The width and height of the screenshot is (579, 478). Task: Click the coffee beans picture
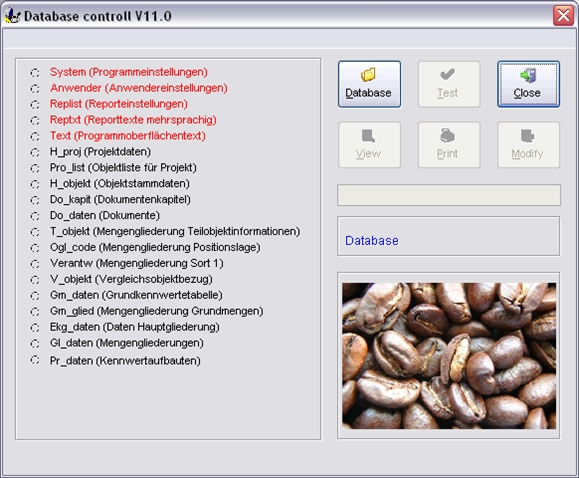tap(449, 356)
